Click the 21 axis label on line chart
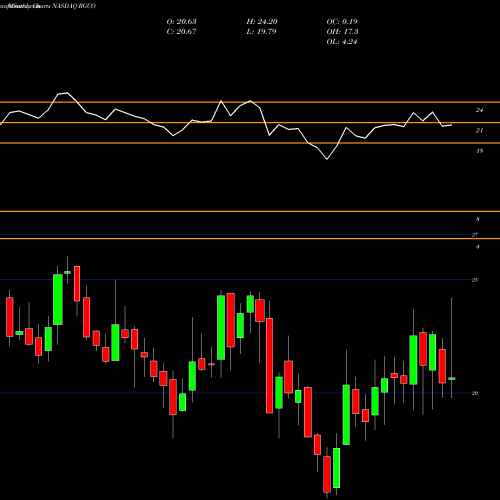Image resolution: width=500 pixels, height=500 pixels. point(479,131)
